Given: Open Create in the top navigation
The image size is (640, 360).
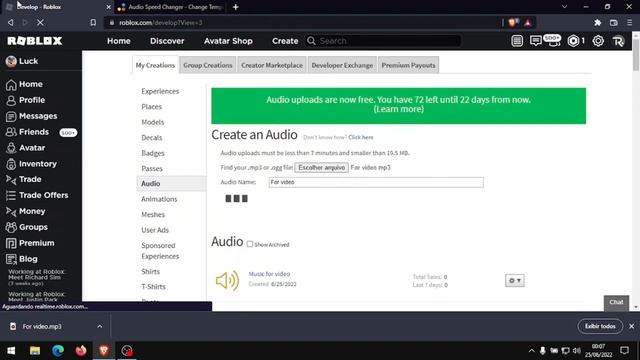Looking at the screenshot, I should tap(285, 41).
